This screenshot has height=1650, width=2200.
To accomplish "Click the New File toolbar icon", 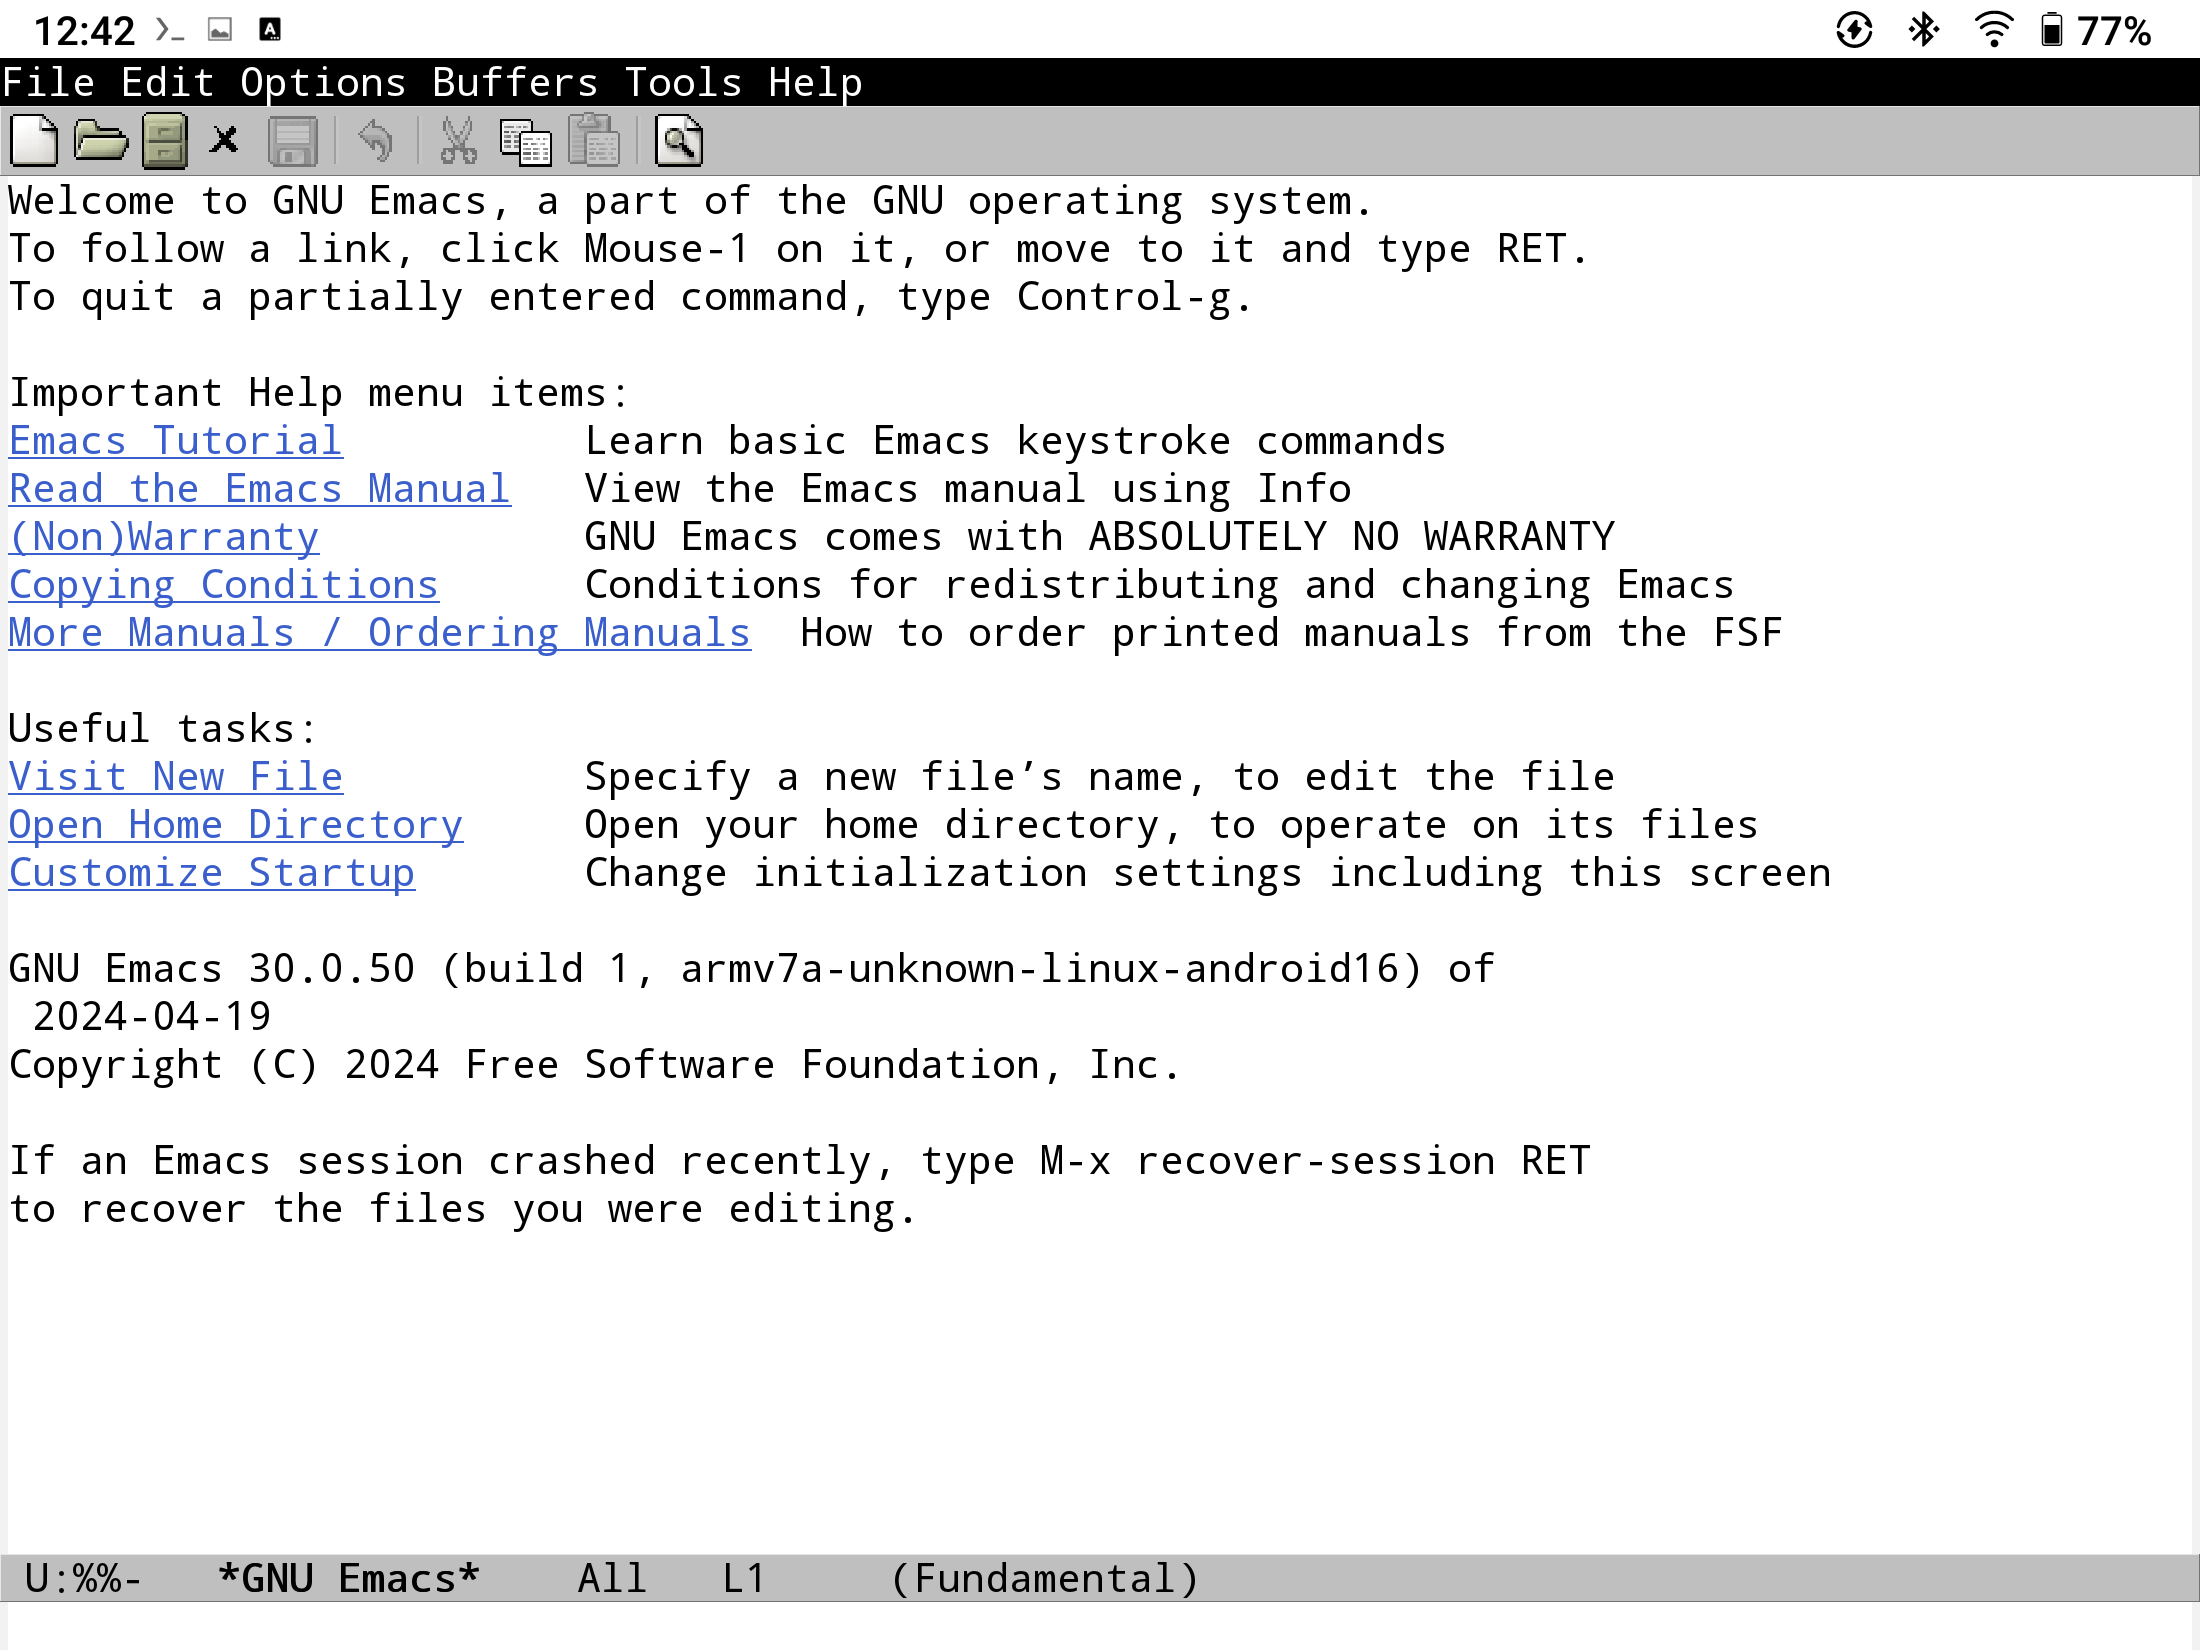I will point(34,141).
